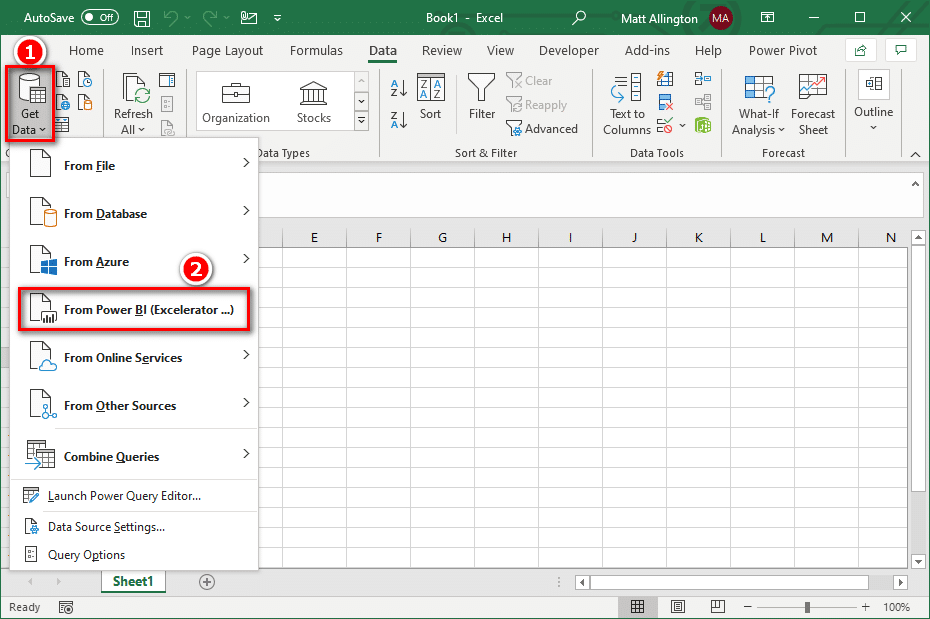Select column header G

pos(442,238)
